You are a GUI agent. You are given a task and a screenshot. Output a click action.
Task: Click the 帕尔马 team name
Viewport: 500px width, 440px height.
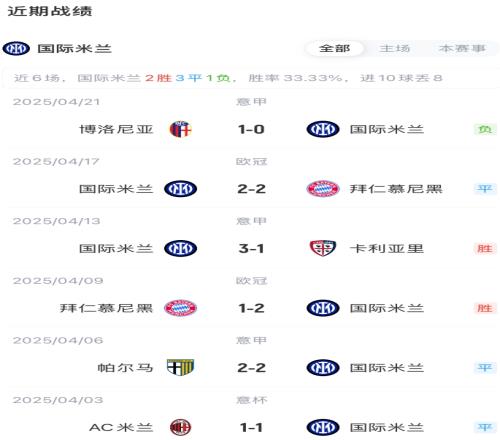click(x=125, y=368)
